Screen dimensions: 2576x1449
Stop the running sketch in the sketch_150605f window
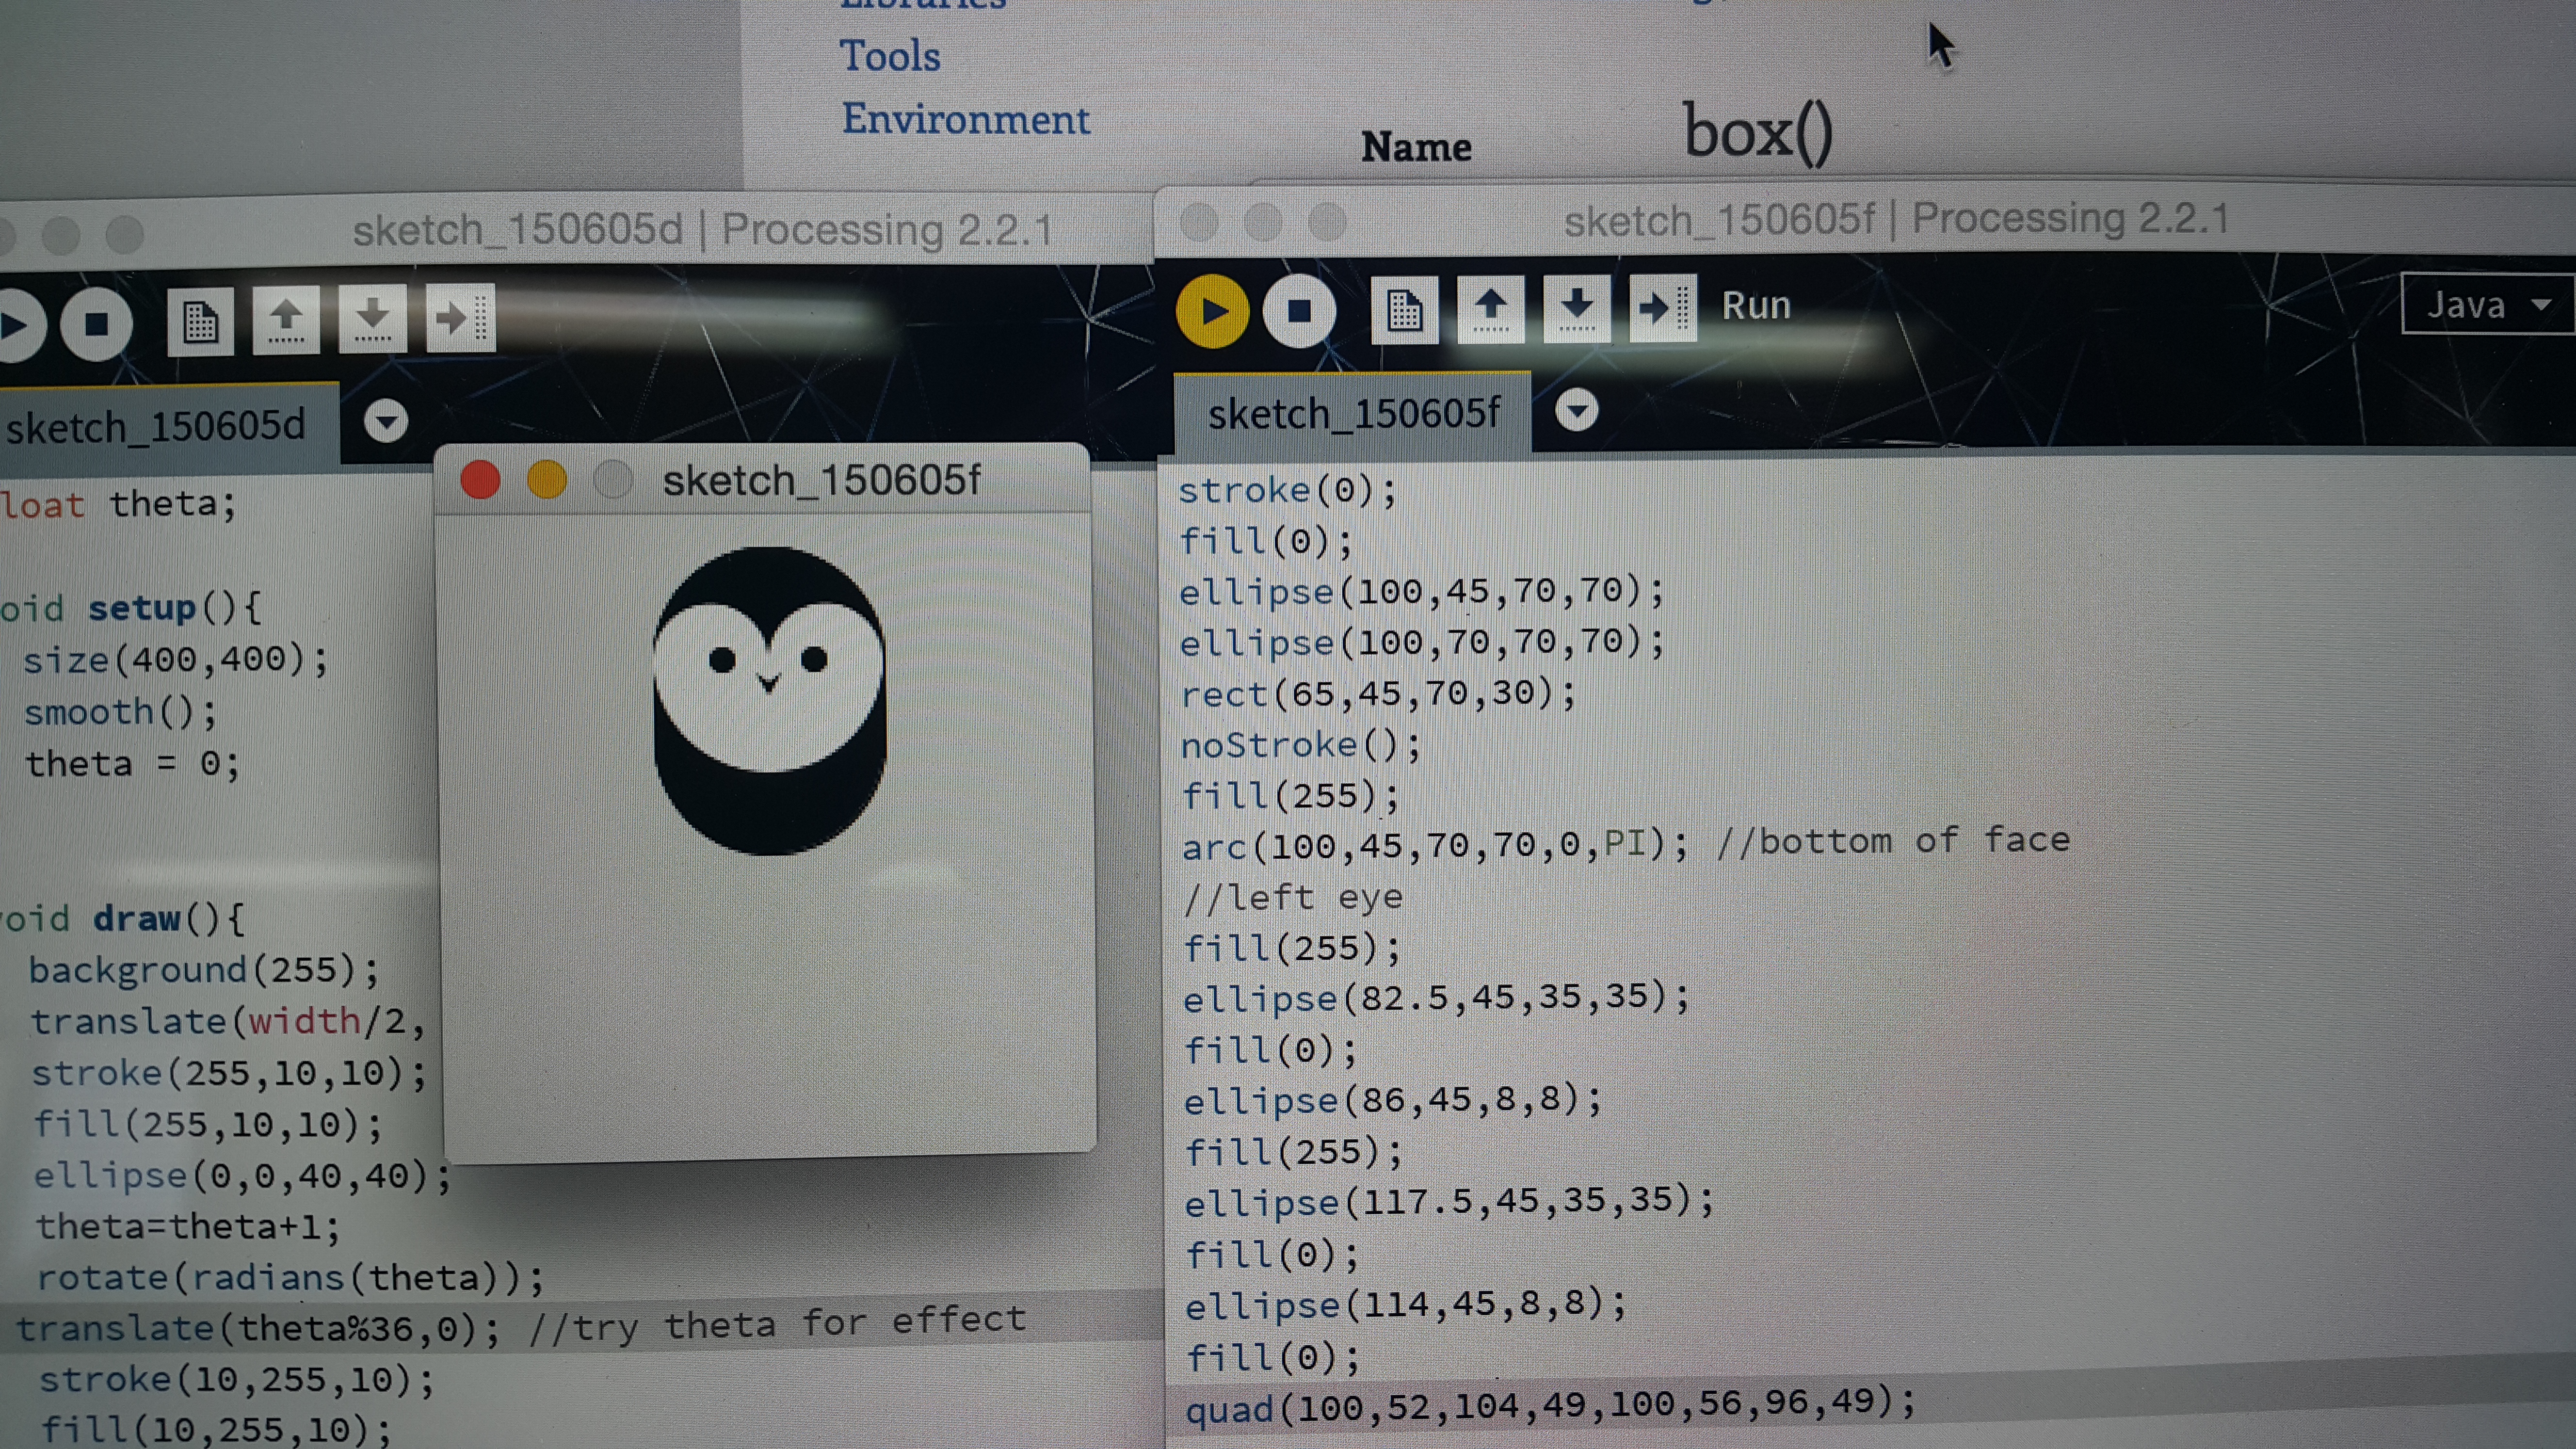(x=1299, y=311)
